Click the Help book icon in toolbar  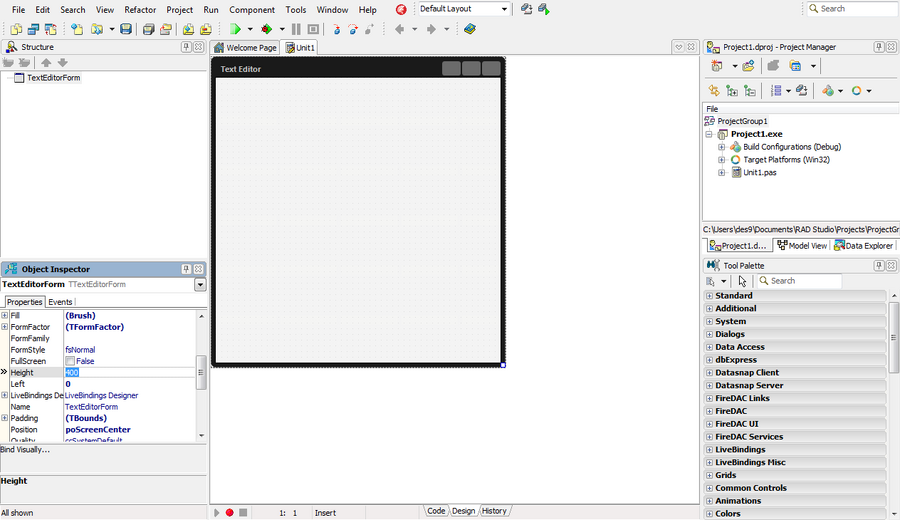pyautogui.click(x=470, y=29)
